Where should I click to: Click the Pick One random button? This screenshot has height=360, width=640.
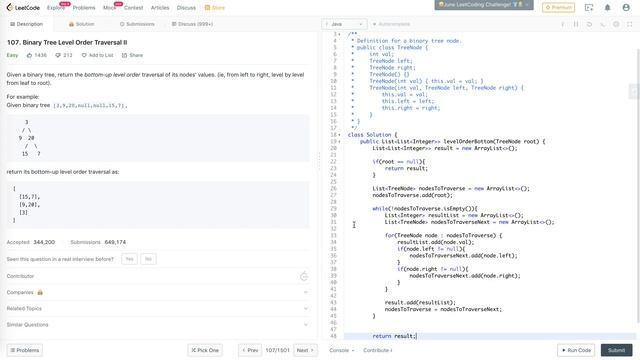point(205,350)
